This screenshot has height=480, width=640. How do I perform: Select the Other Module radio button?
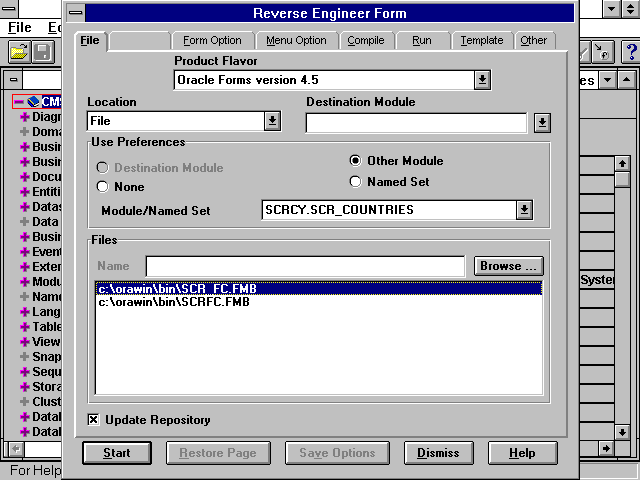[x=355, y=161]
